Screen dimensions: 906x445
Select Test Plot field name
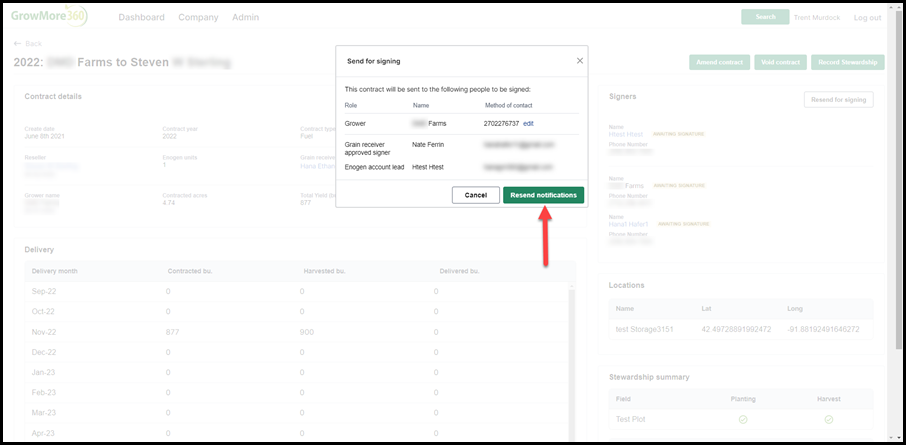pyautogui.click(x=630, y=420)
